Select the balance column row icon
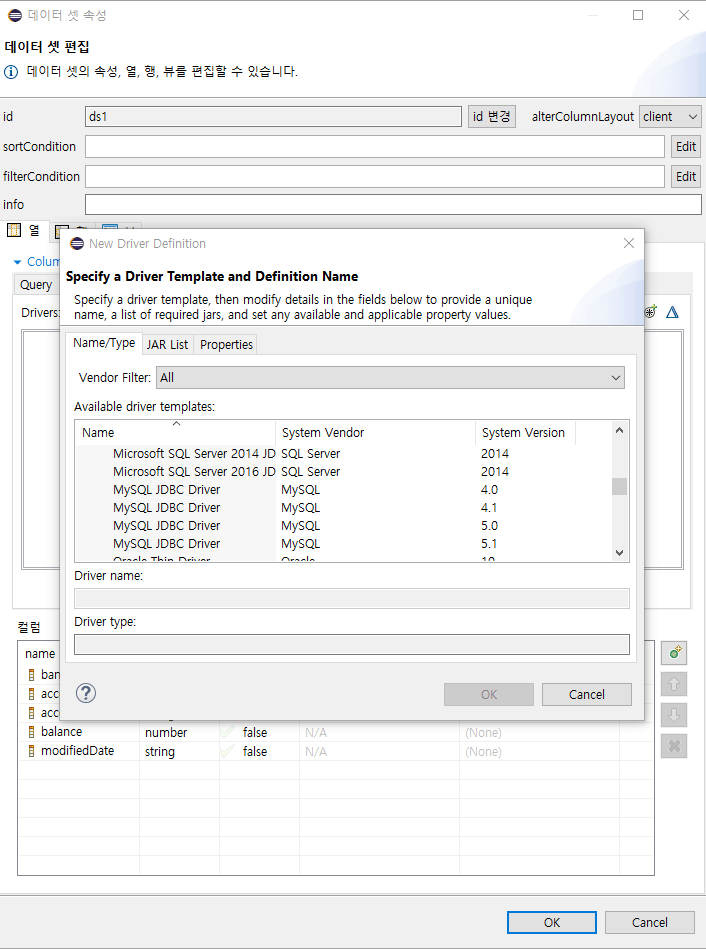This screenshot has width=706, height=949. 31,732
